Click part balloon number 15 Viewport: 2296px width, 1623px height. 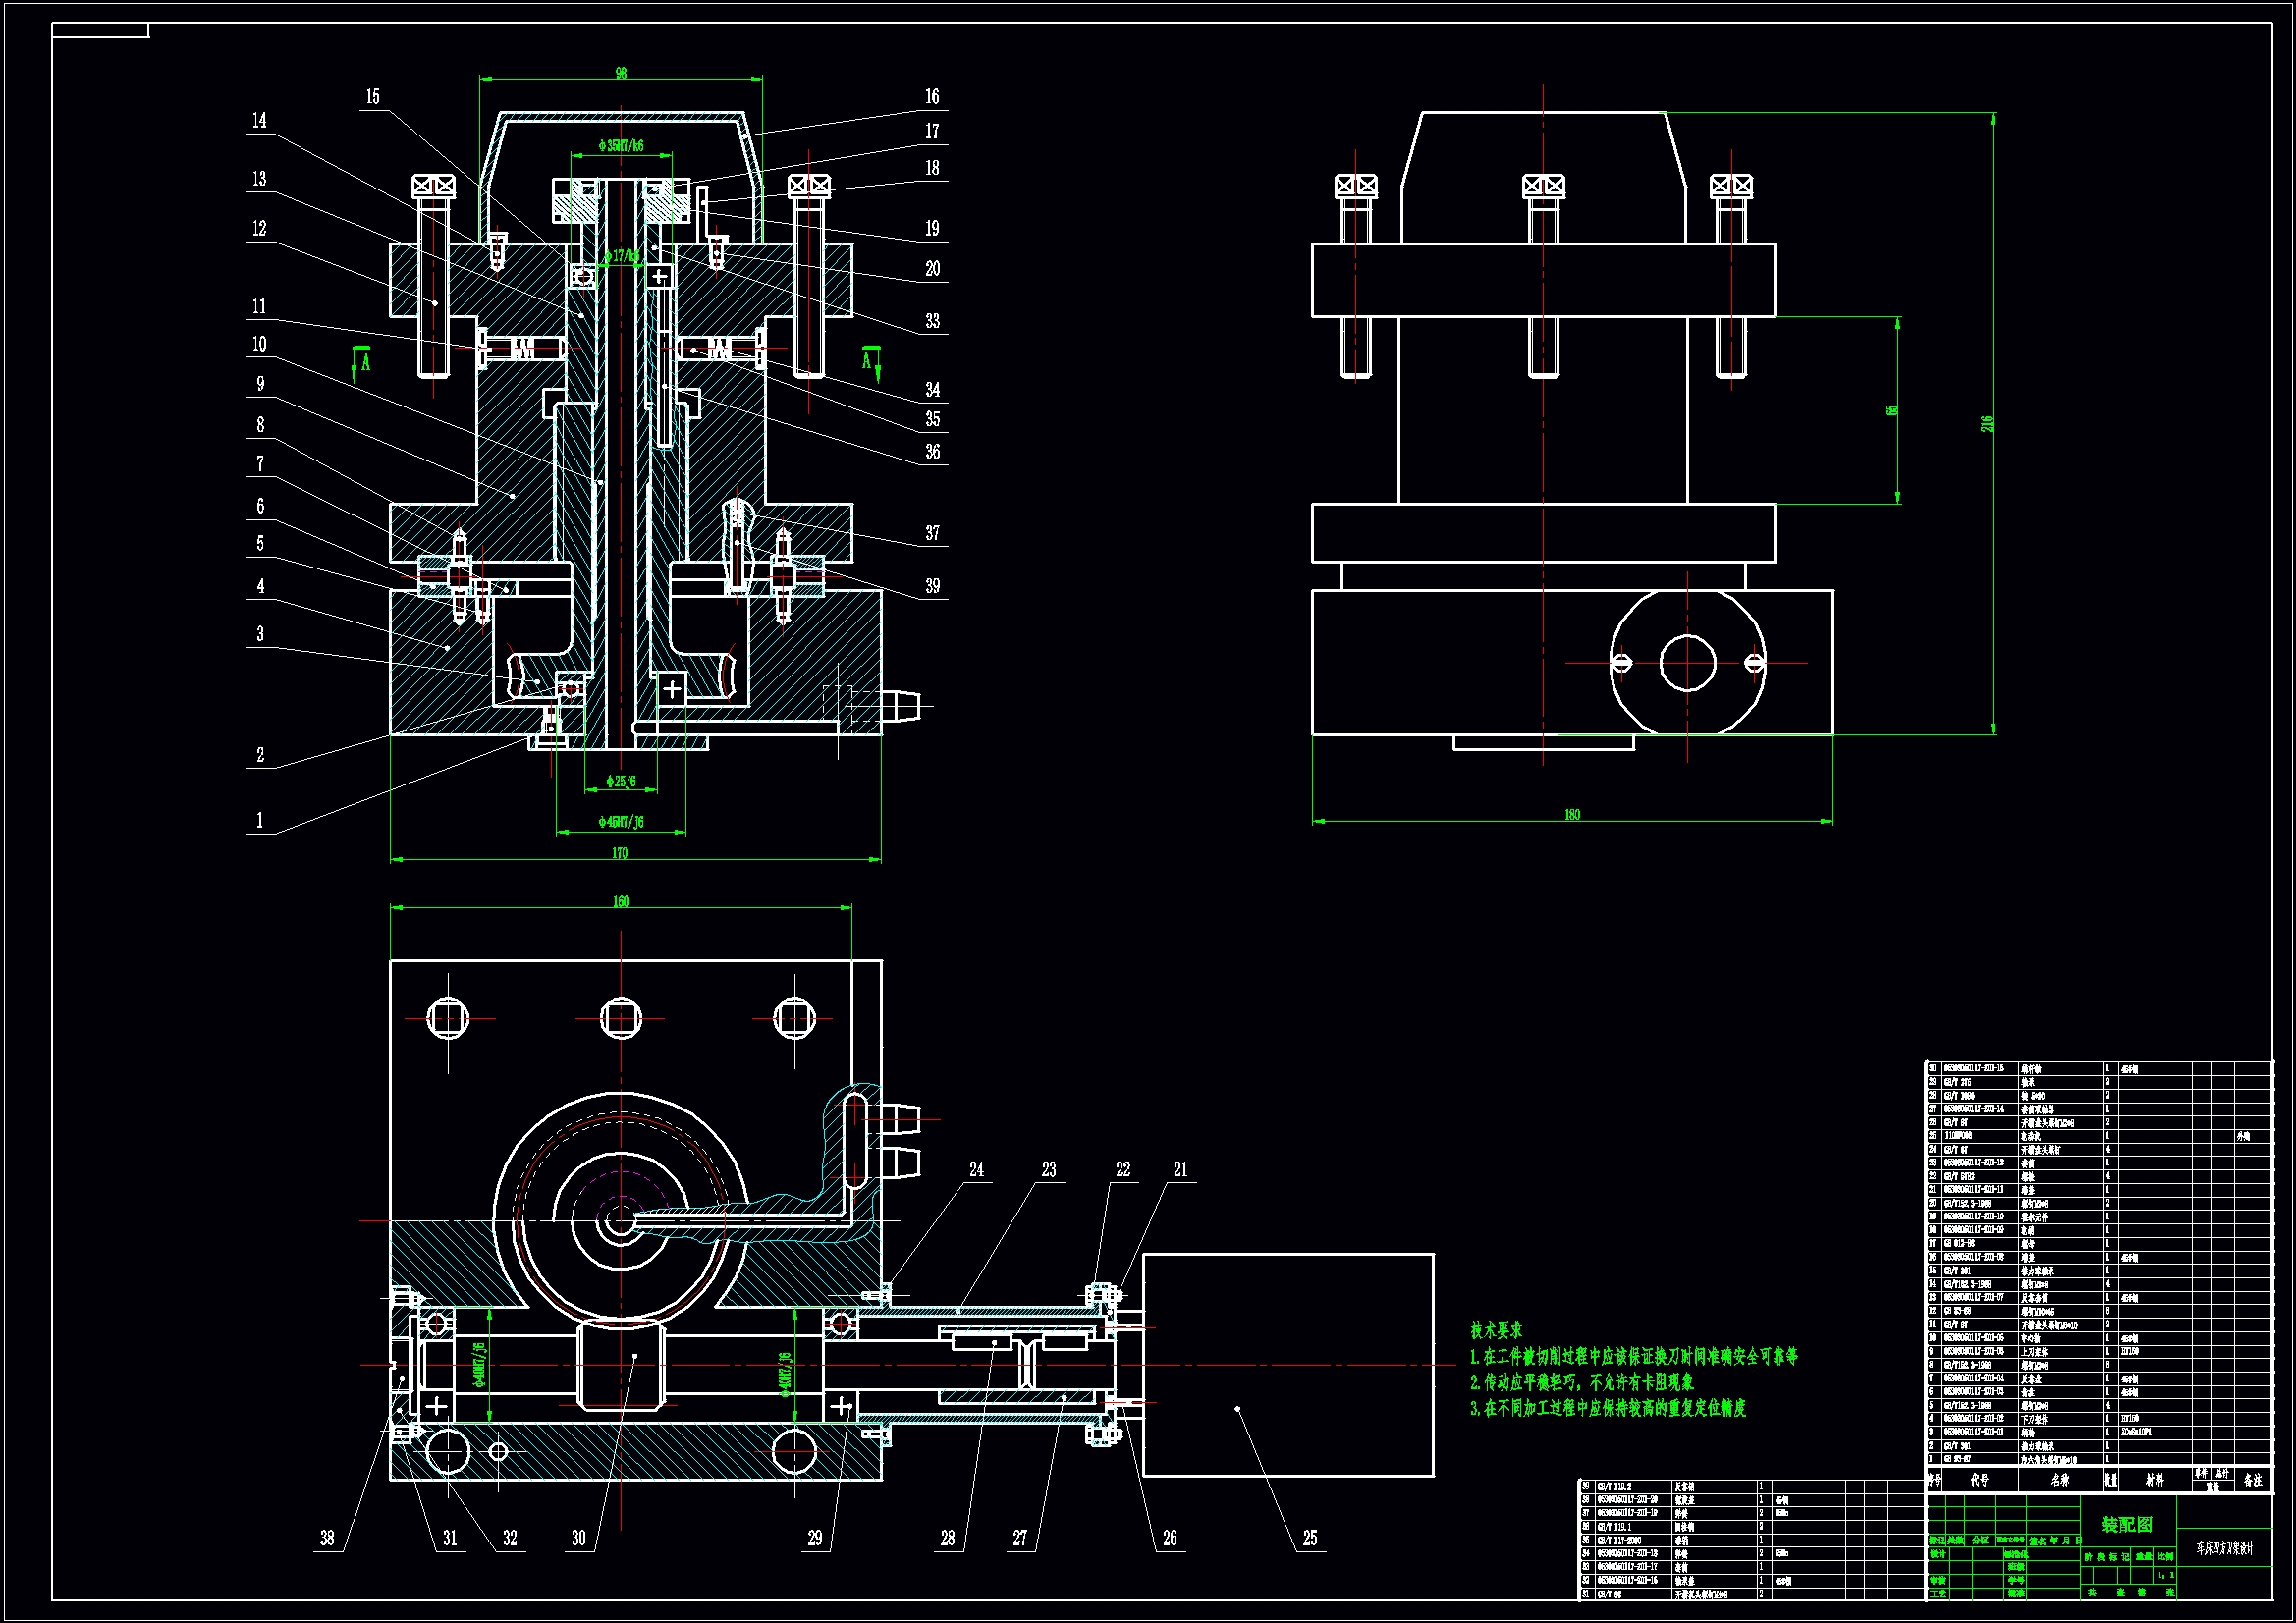point(372,97)
